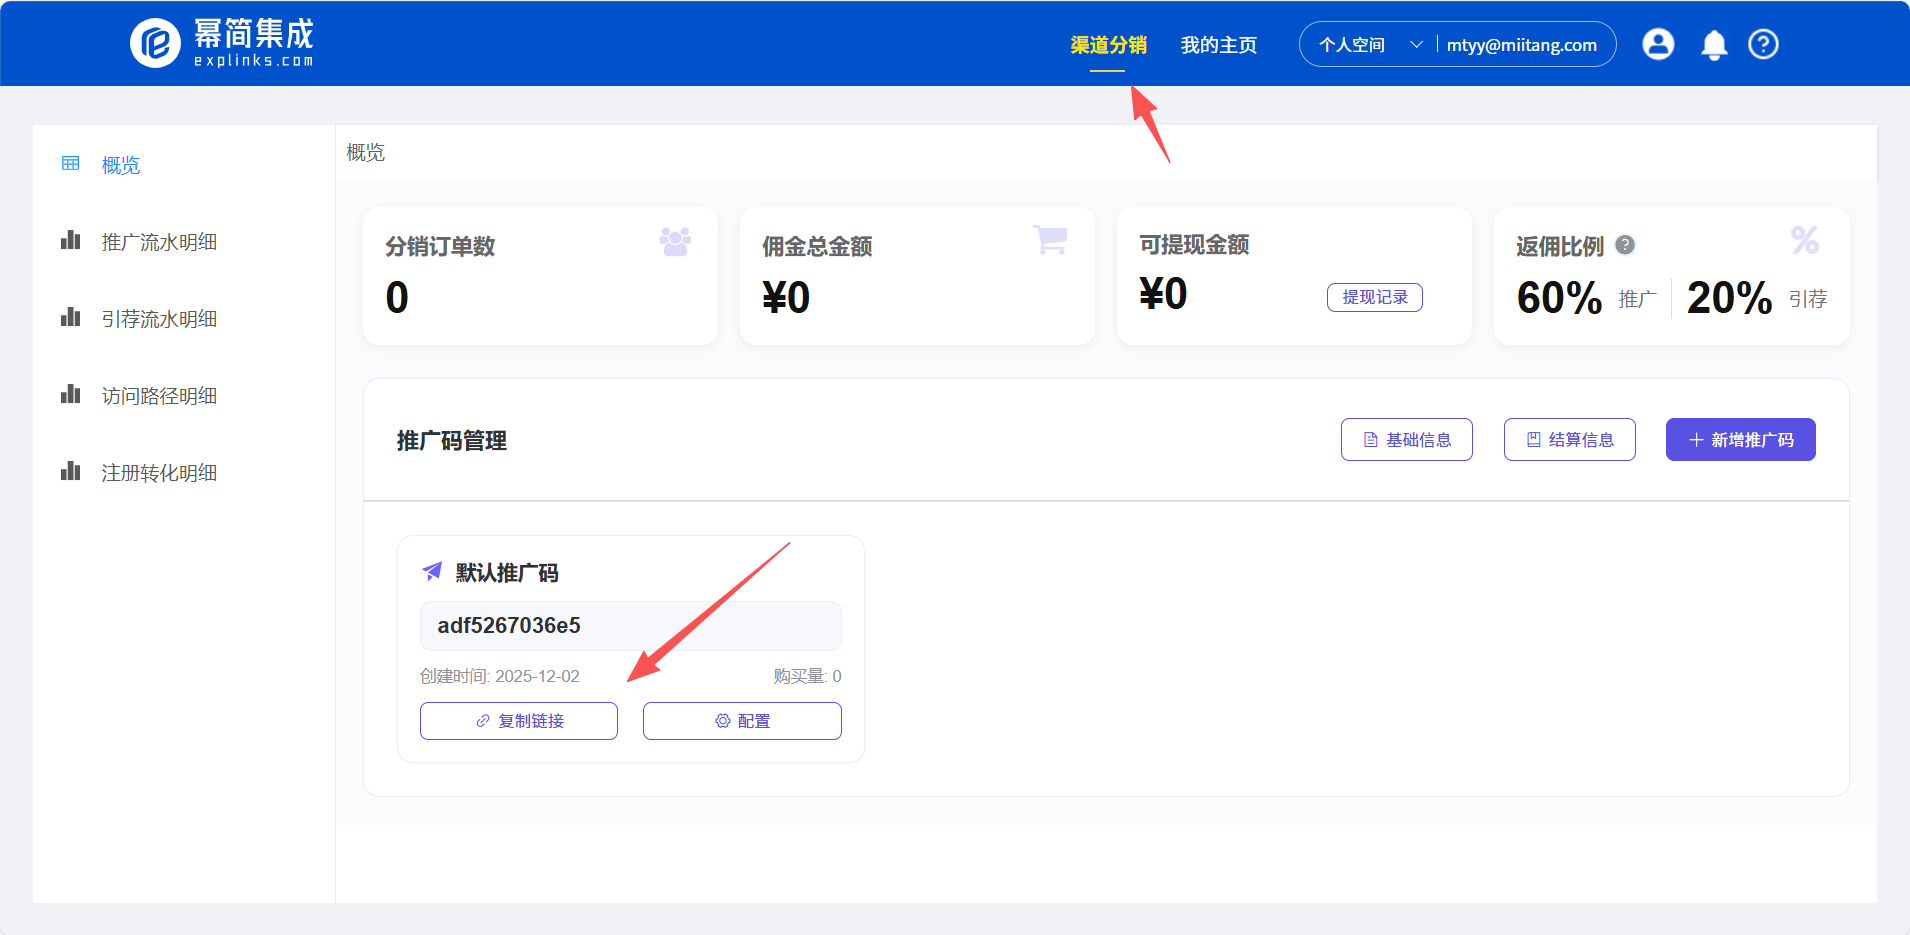The image size is (1910, 935).
Task: Switch to the 我的主页 tab
Action: click(x=1219, y=44)
